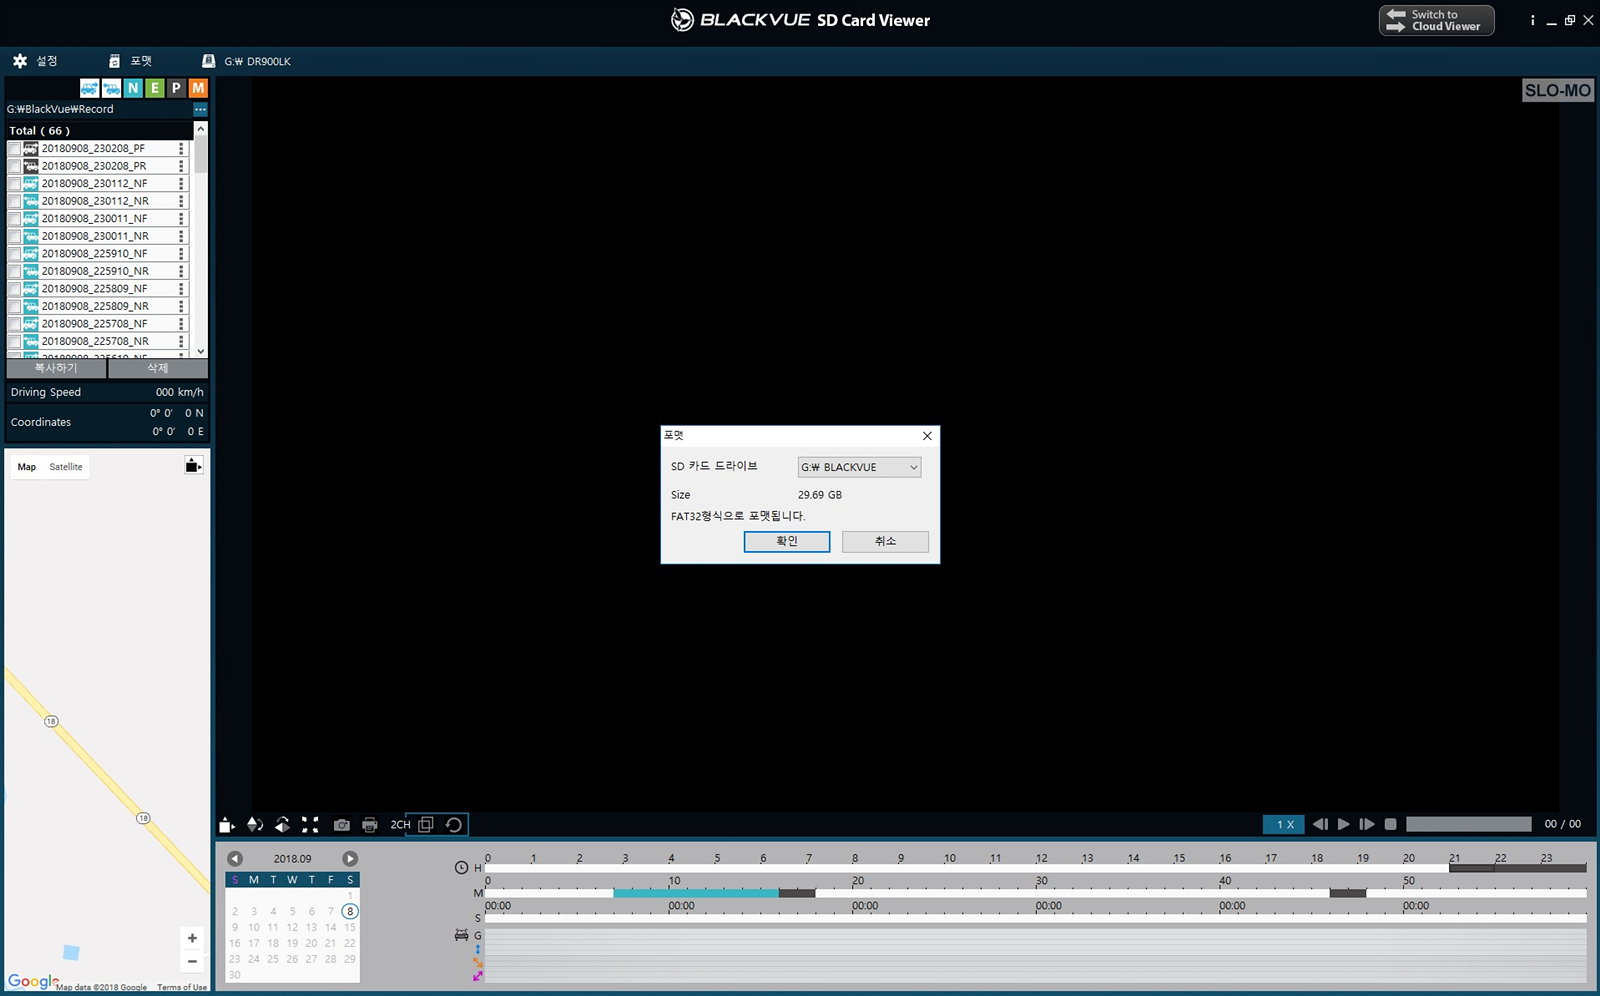Image resolution: width=1600 pixels, height=996 pixels.
Task: Flip video vertically
Action: (x=255, y=825)
